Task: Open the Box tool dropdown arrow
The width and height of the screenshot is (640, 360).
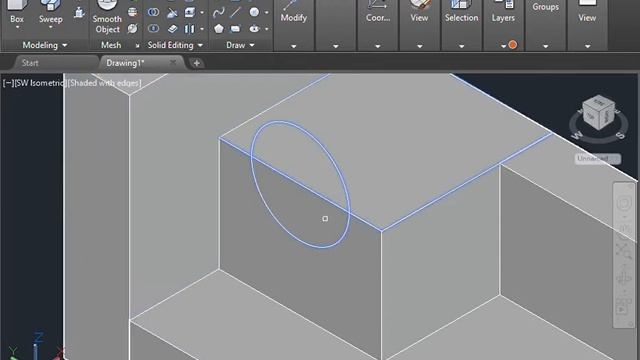Action: click(17, 27)
